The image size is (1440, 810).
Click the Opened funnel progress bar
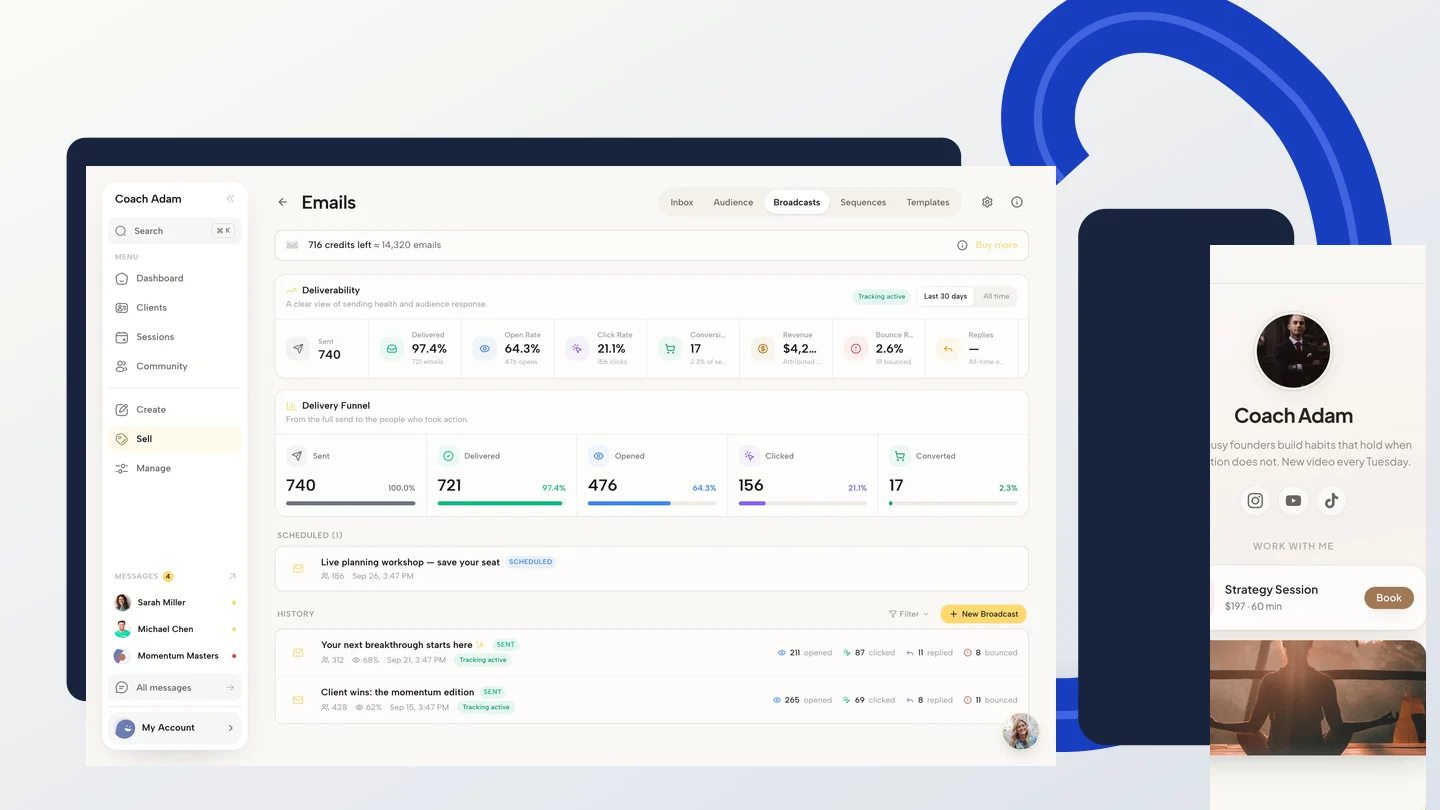(x=652, y=503)
